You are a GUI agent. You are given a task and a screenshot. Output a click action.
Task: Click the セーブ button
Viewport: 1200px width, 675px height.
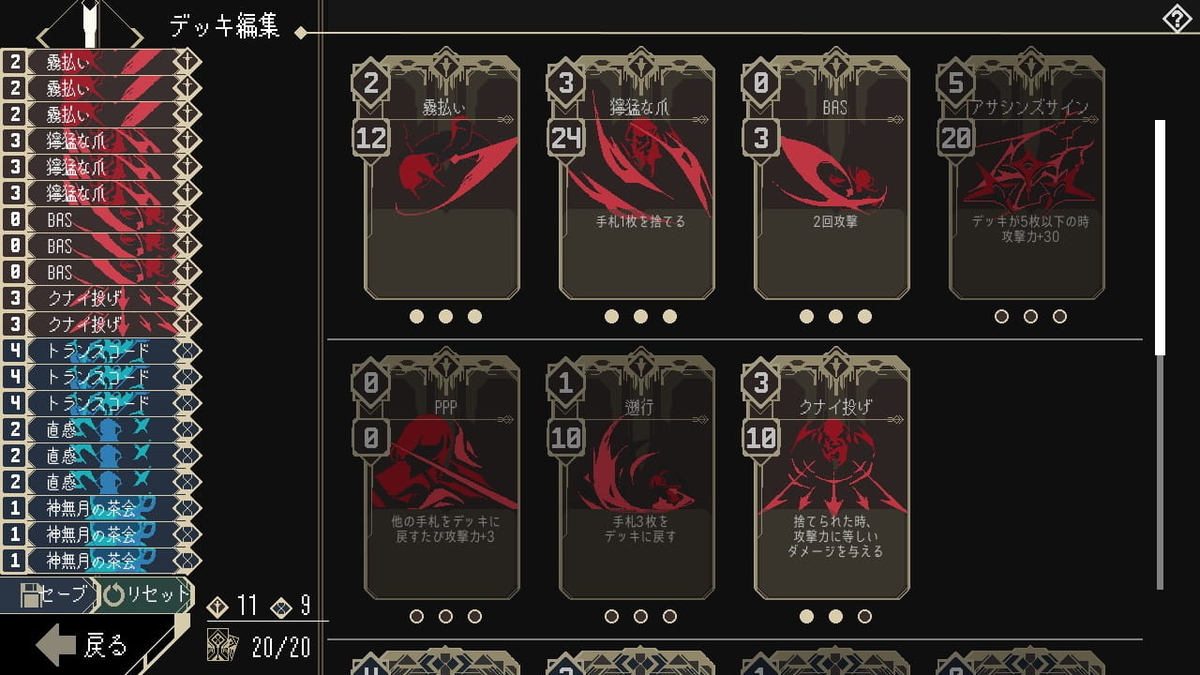(x=48, y=594)
